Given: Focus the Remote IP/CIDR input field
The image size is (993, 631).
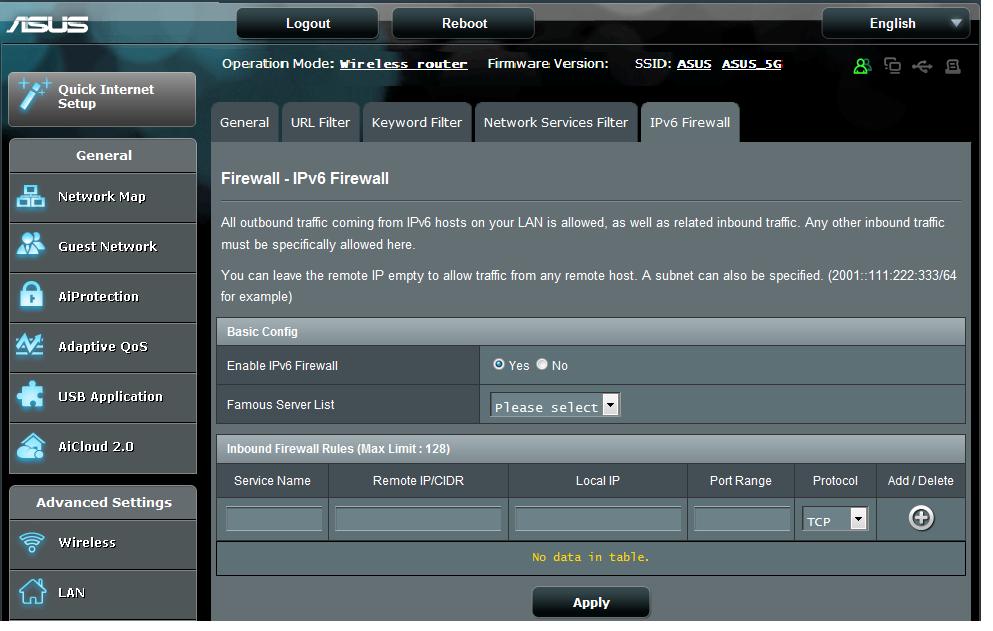Looking at the screenshot, I should (418, 519).
